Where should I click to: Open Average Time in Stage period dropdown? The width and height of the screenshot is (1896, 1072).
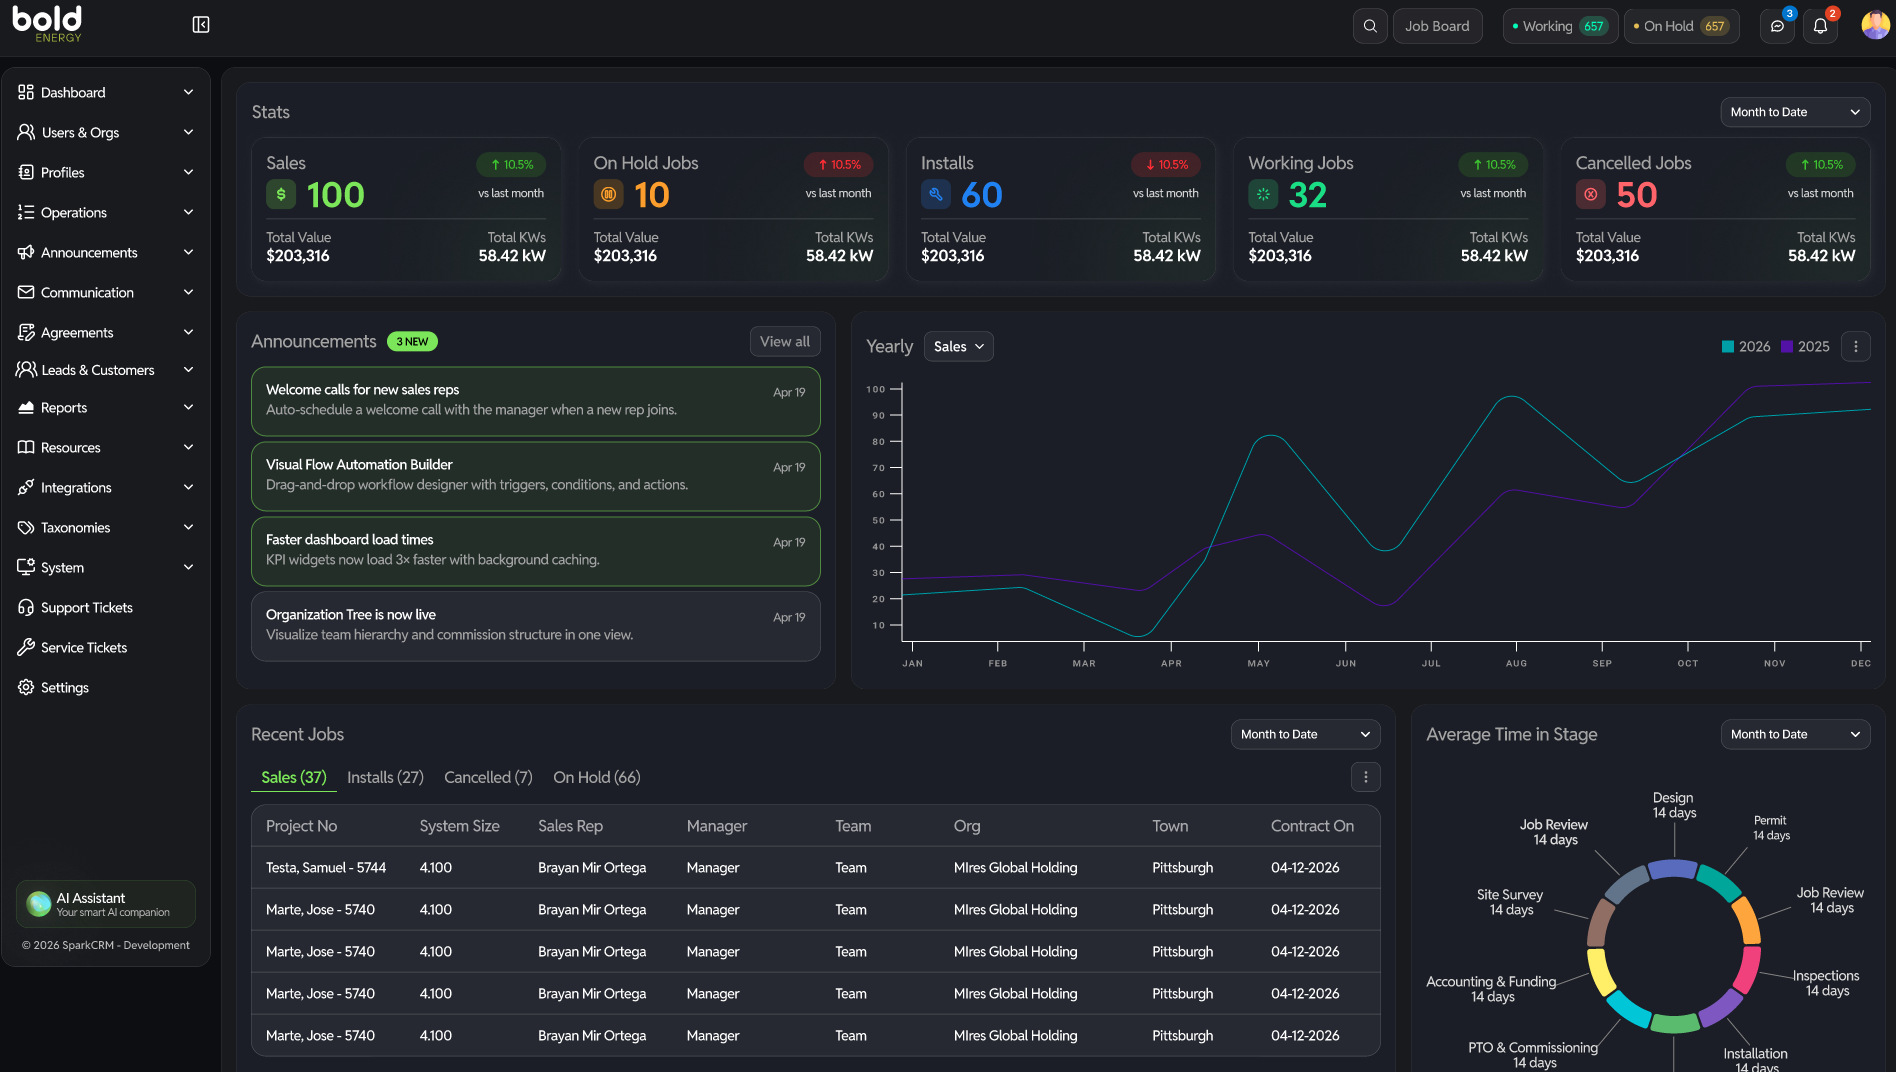click(1795, 734)
